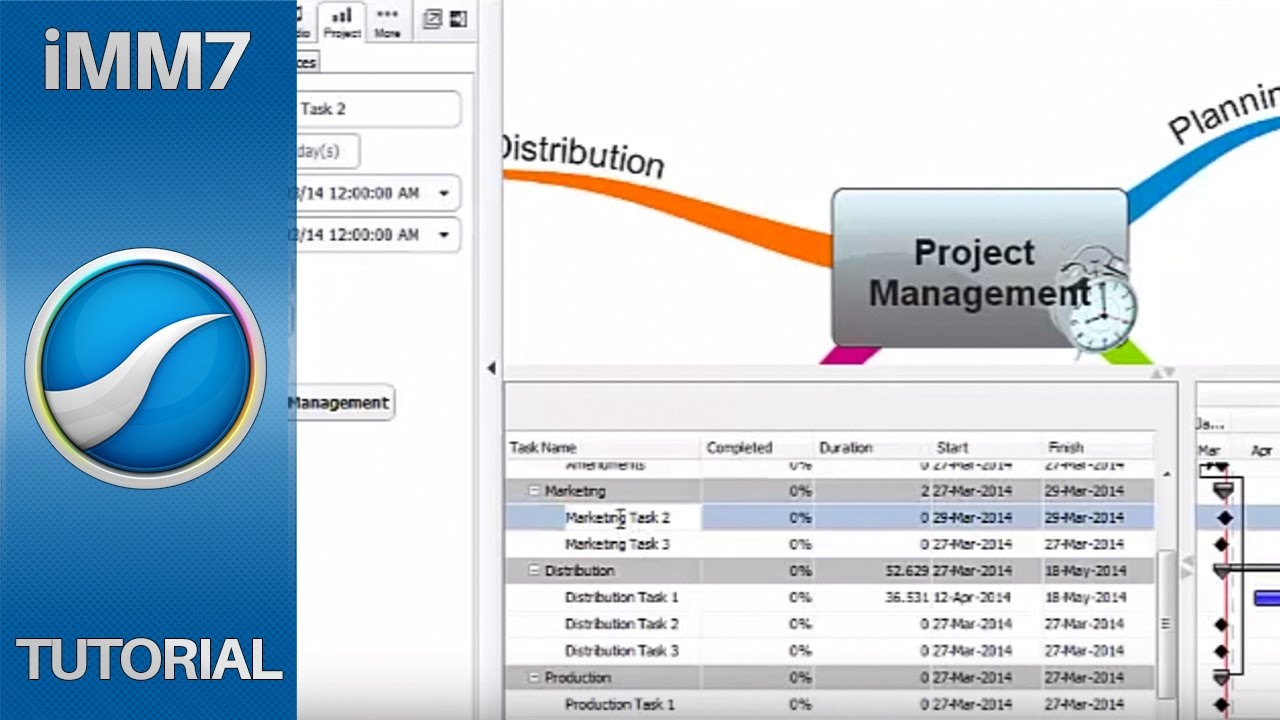This screenshot has height=720, width=1280.
Task: Click the task table scroll-up arrow
Action: point(1165,474)
